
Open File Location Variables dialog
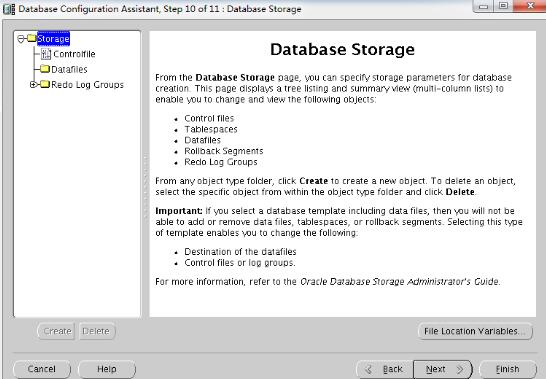tap(475, 331)
